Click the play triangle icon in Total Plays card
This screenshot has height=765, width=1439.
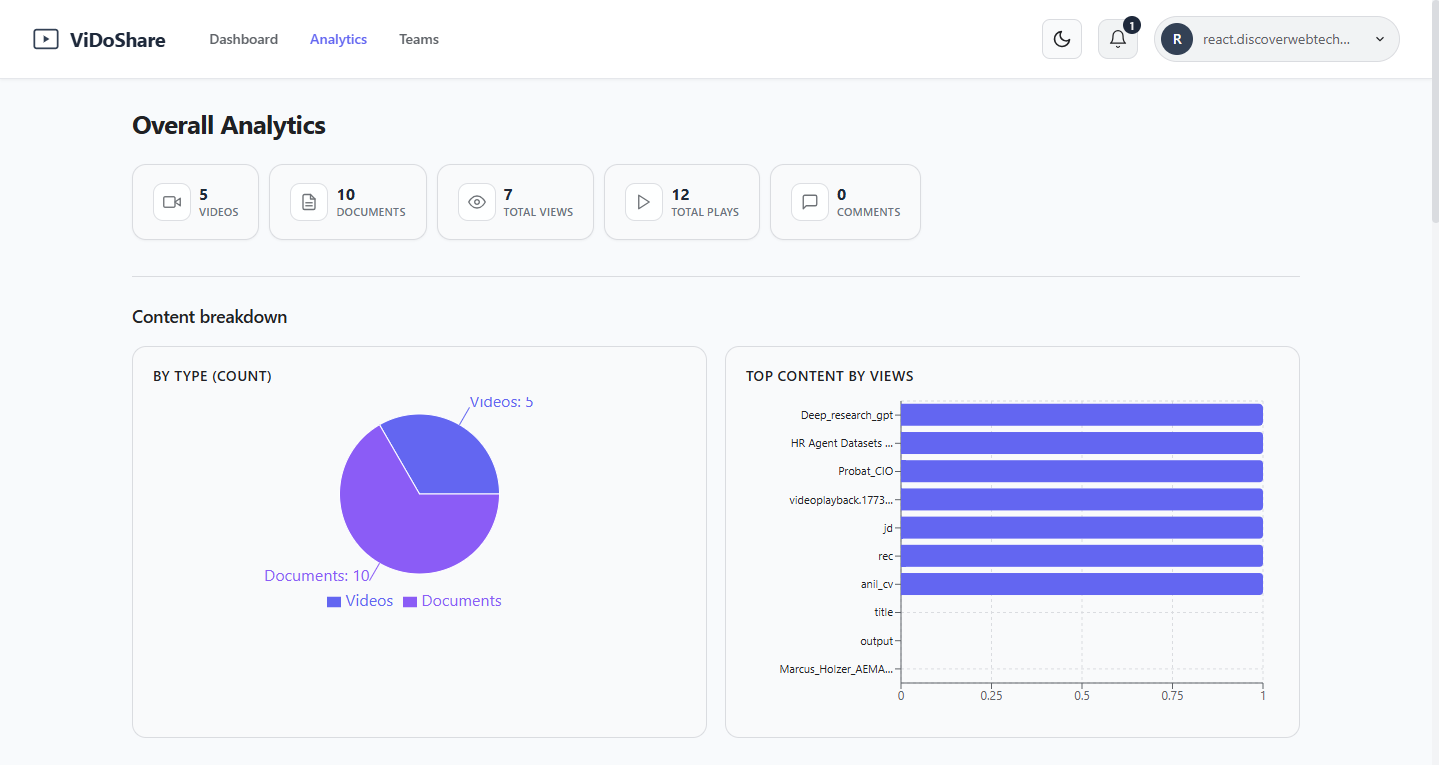(x=644, y=202)
